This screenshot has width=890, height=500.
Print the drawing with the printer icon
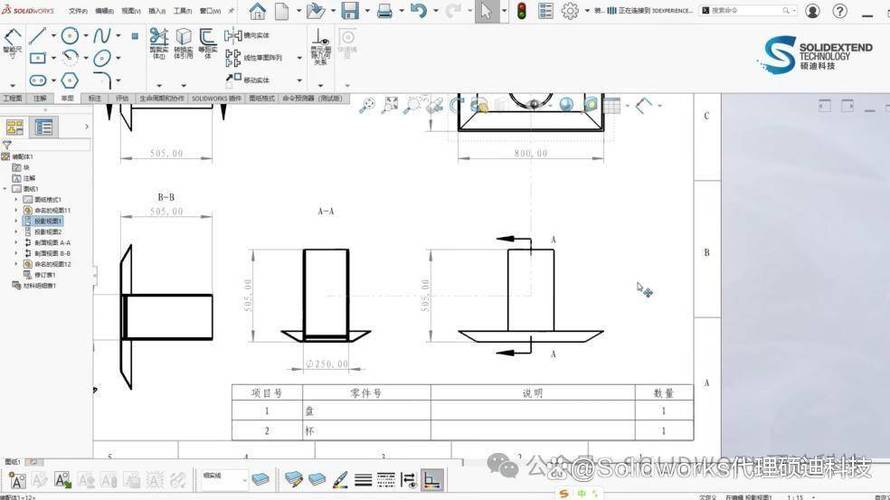[x=384, y=11]
